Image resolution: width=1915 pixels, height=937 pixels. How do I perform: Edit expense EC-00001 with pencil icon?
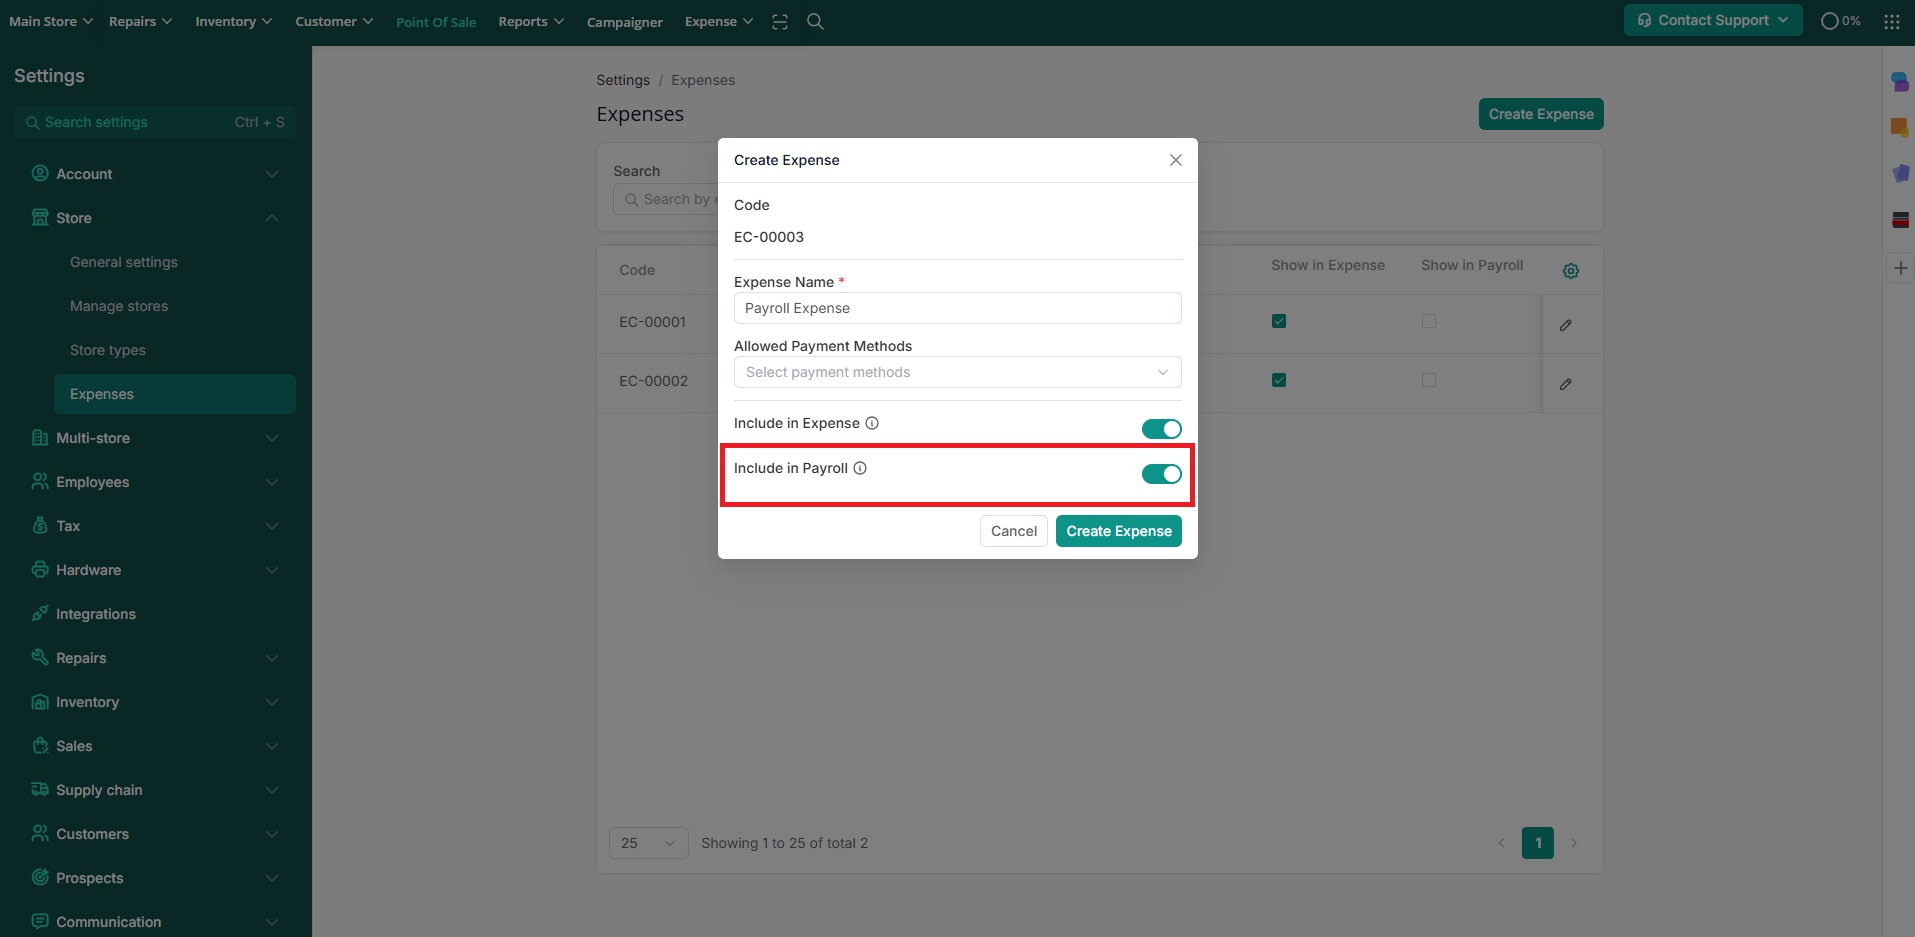coord(1565,325)
